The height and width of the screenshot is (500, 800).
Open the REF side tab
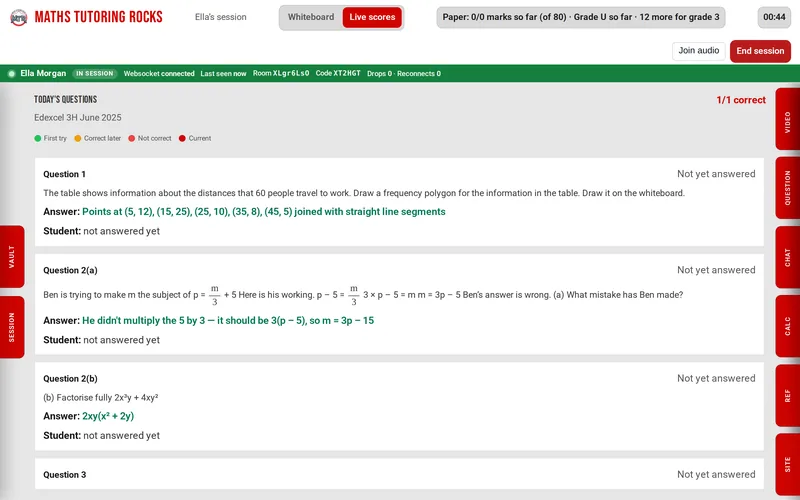pos(788,395)
